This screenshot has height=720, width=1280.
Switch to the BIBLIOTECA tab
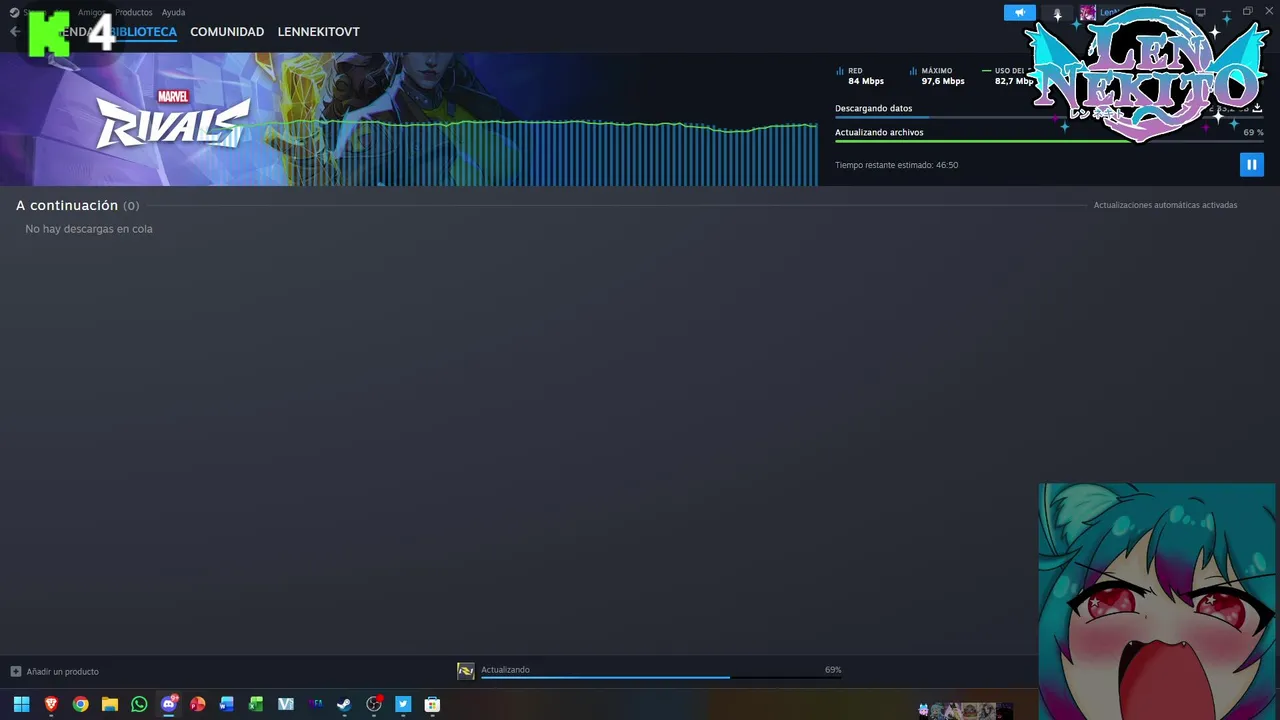(x=143, y=32)
